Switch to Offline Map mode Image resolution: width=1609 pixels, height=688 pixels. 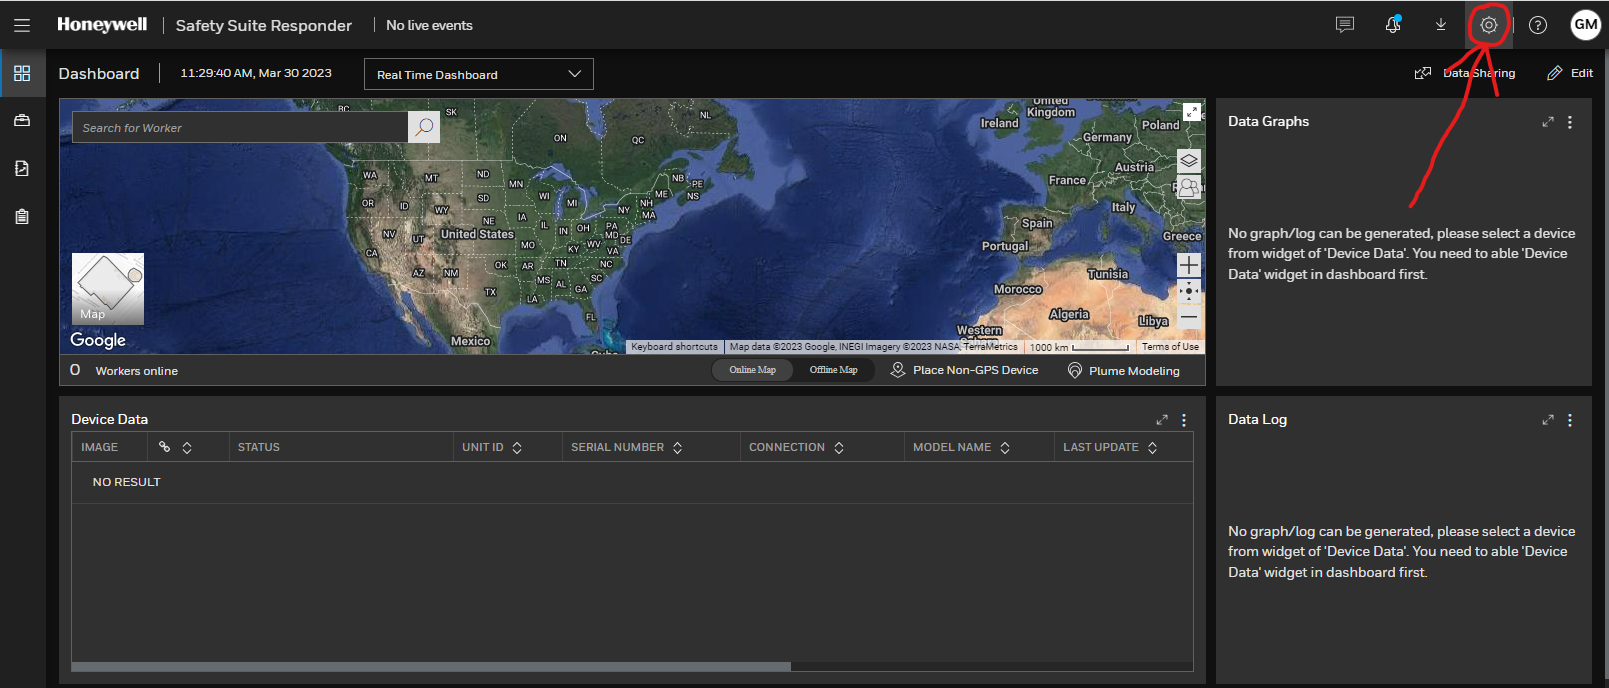[x=833, y=370]
